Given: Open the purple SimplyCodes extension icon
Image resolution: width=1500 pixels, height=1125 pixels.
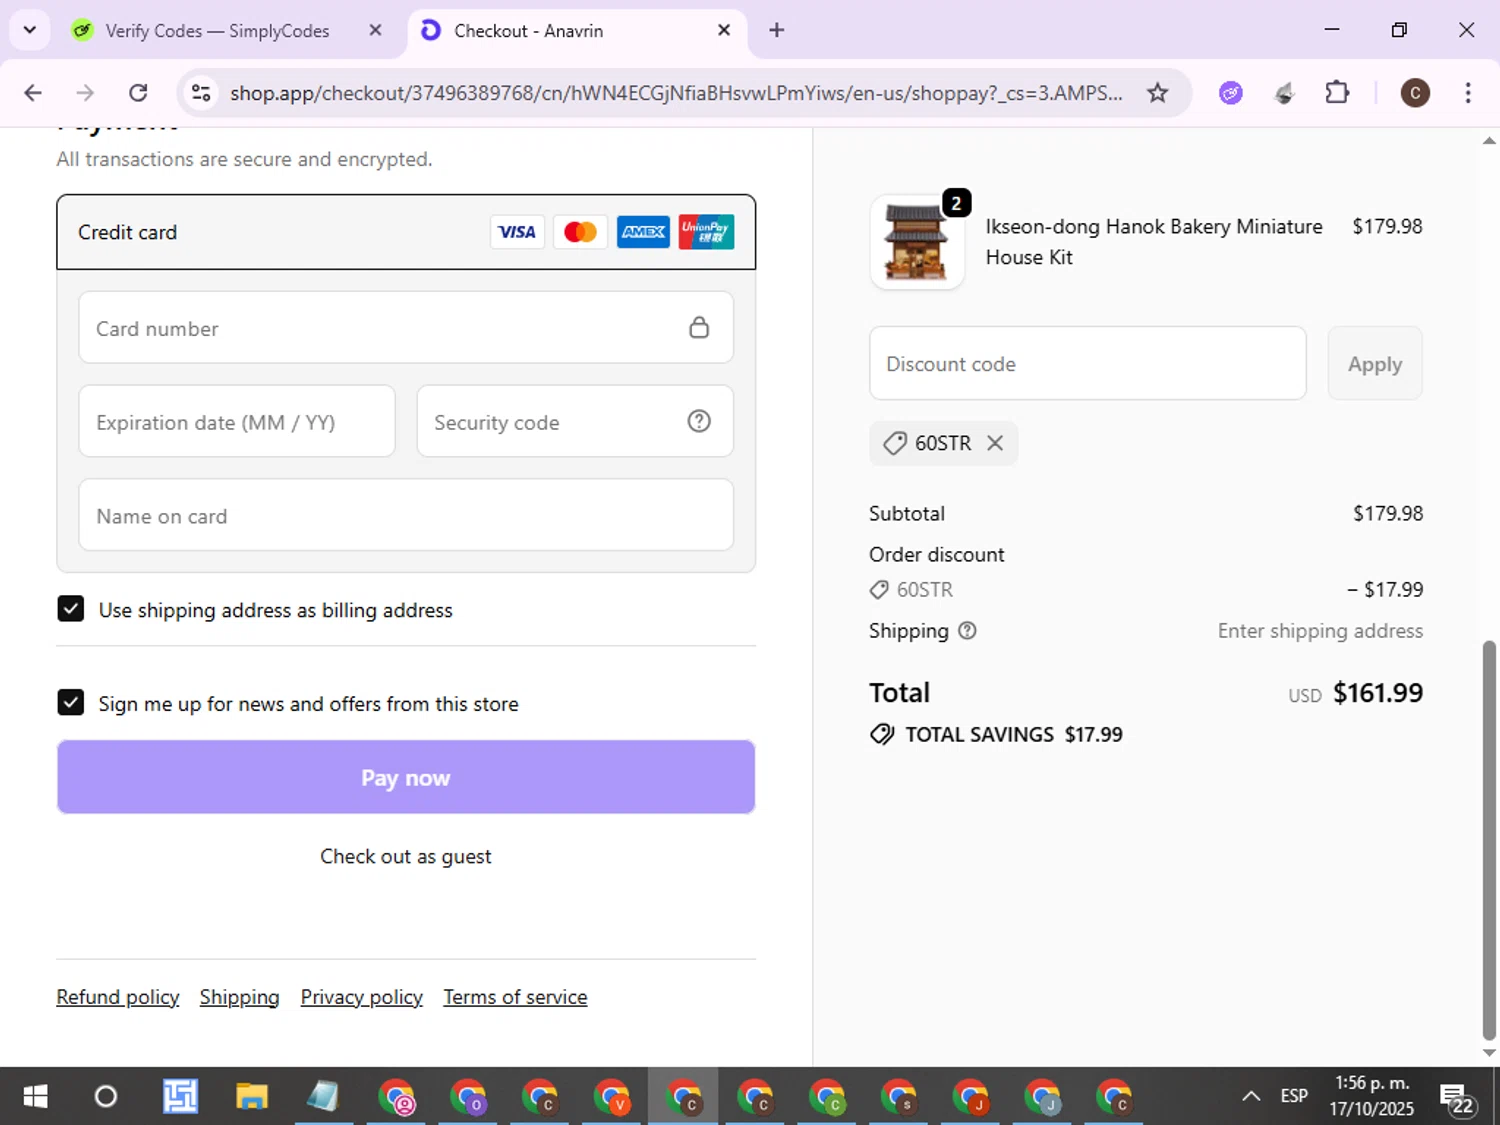Looking at the screenshot, I should (x=1231, y=93).
